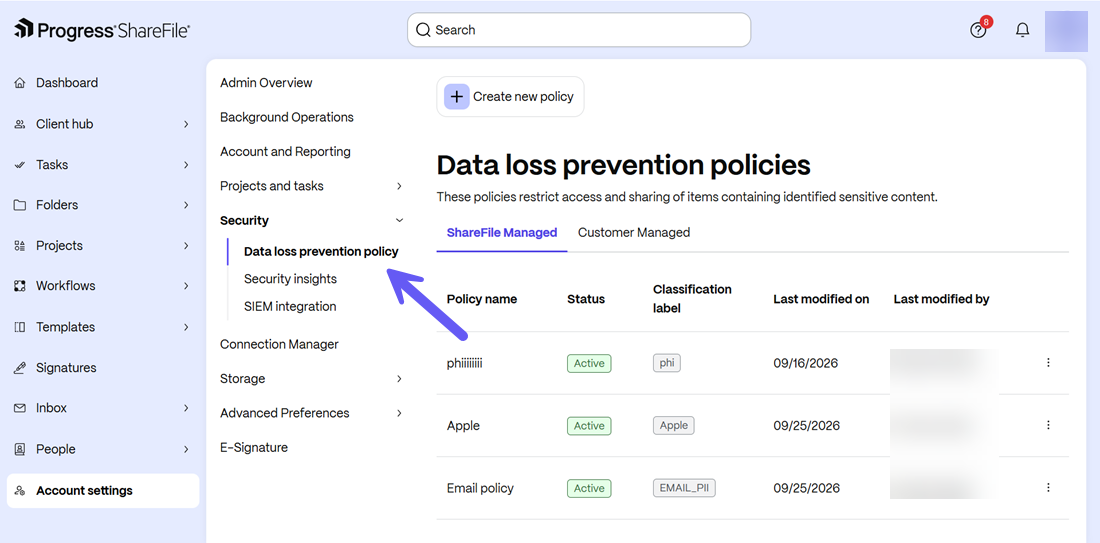Click the Progress ShareFile logo
Viewport: 1100px width, 543px height.
tap(102, 30)
